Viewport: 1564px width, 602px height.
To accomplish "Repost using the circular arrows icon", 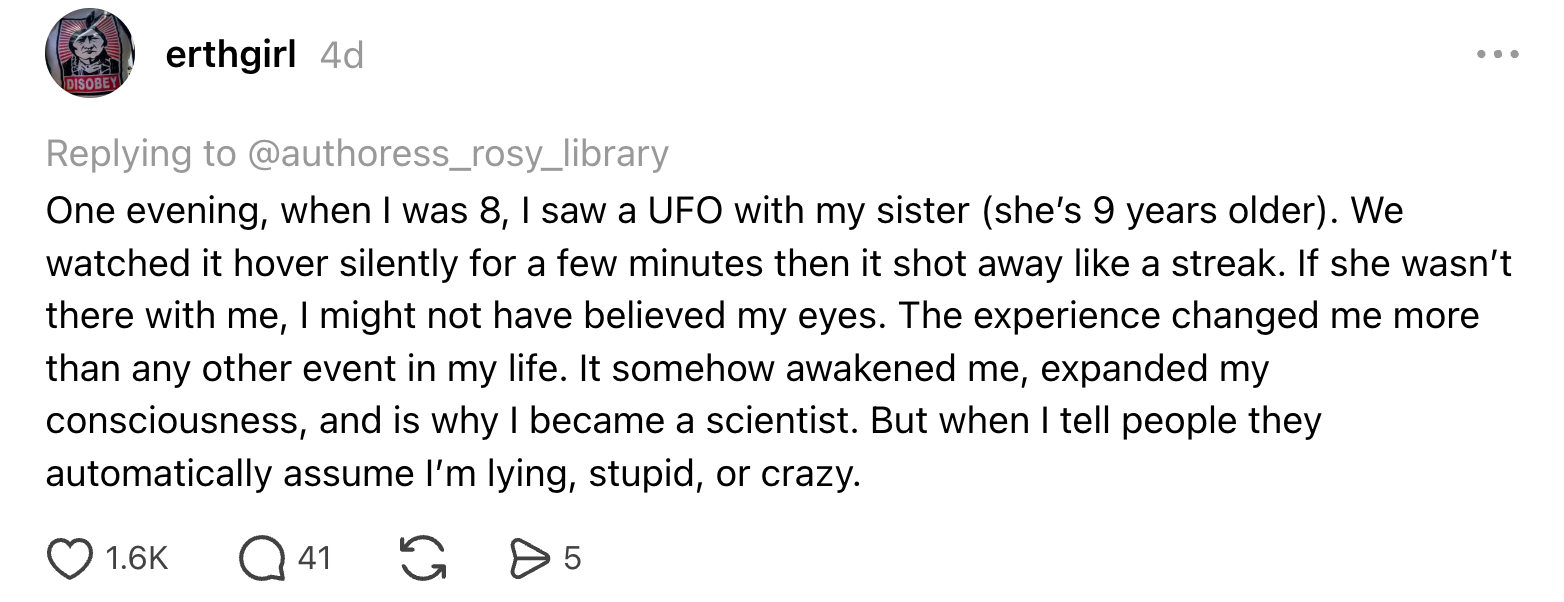I will tap(422, 558).
